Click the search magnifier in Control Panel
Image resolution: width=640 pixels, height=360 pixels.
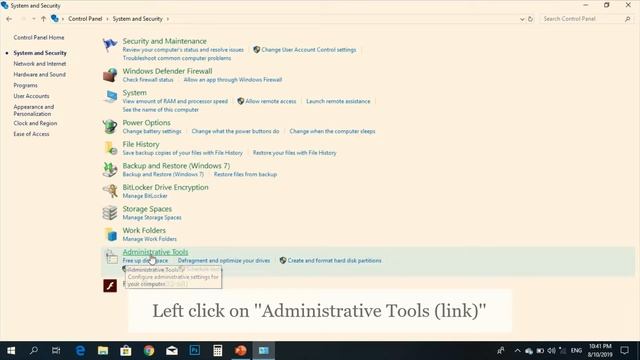click(x=627, y=19)
